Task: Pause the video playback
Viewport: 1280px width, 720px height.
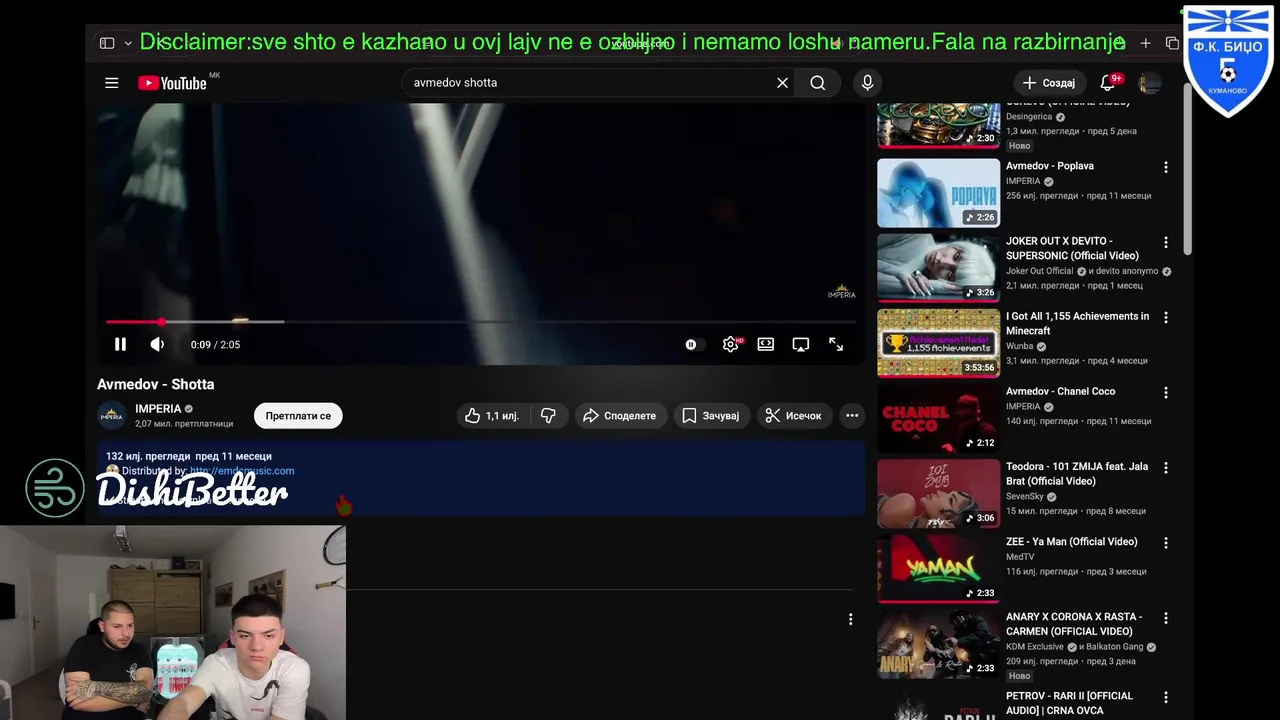Action: tap(120, 344)
